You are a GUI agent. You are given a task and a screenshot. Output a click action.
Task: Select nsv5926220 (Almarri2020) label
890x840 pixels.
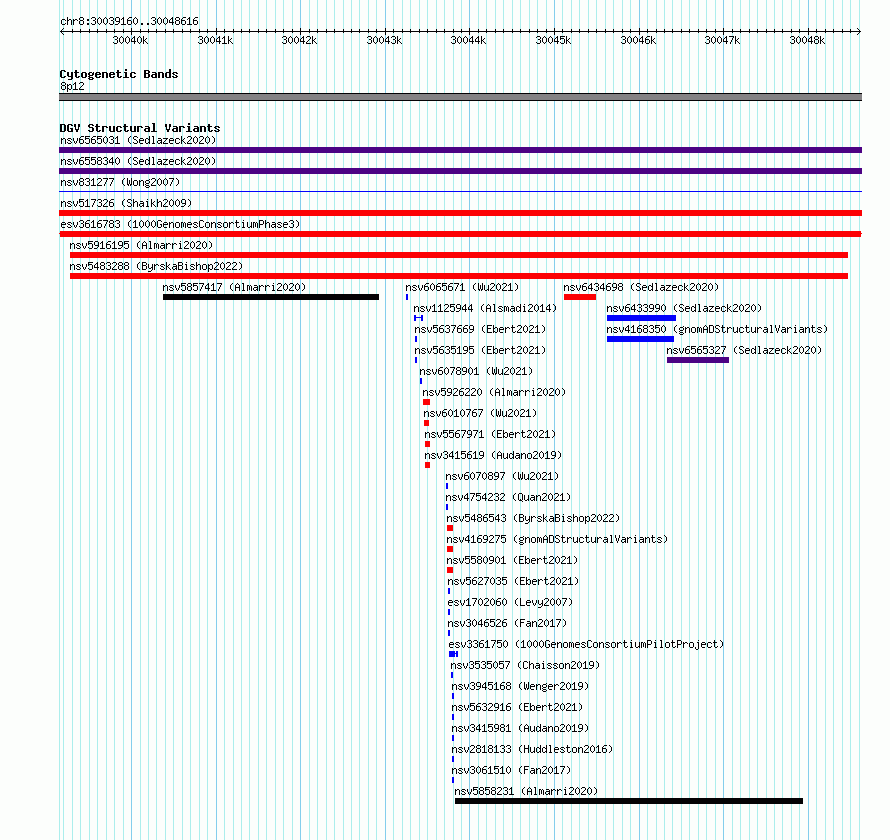tap(494, 392)
